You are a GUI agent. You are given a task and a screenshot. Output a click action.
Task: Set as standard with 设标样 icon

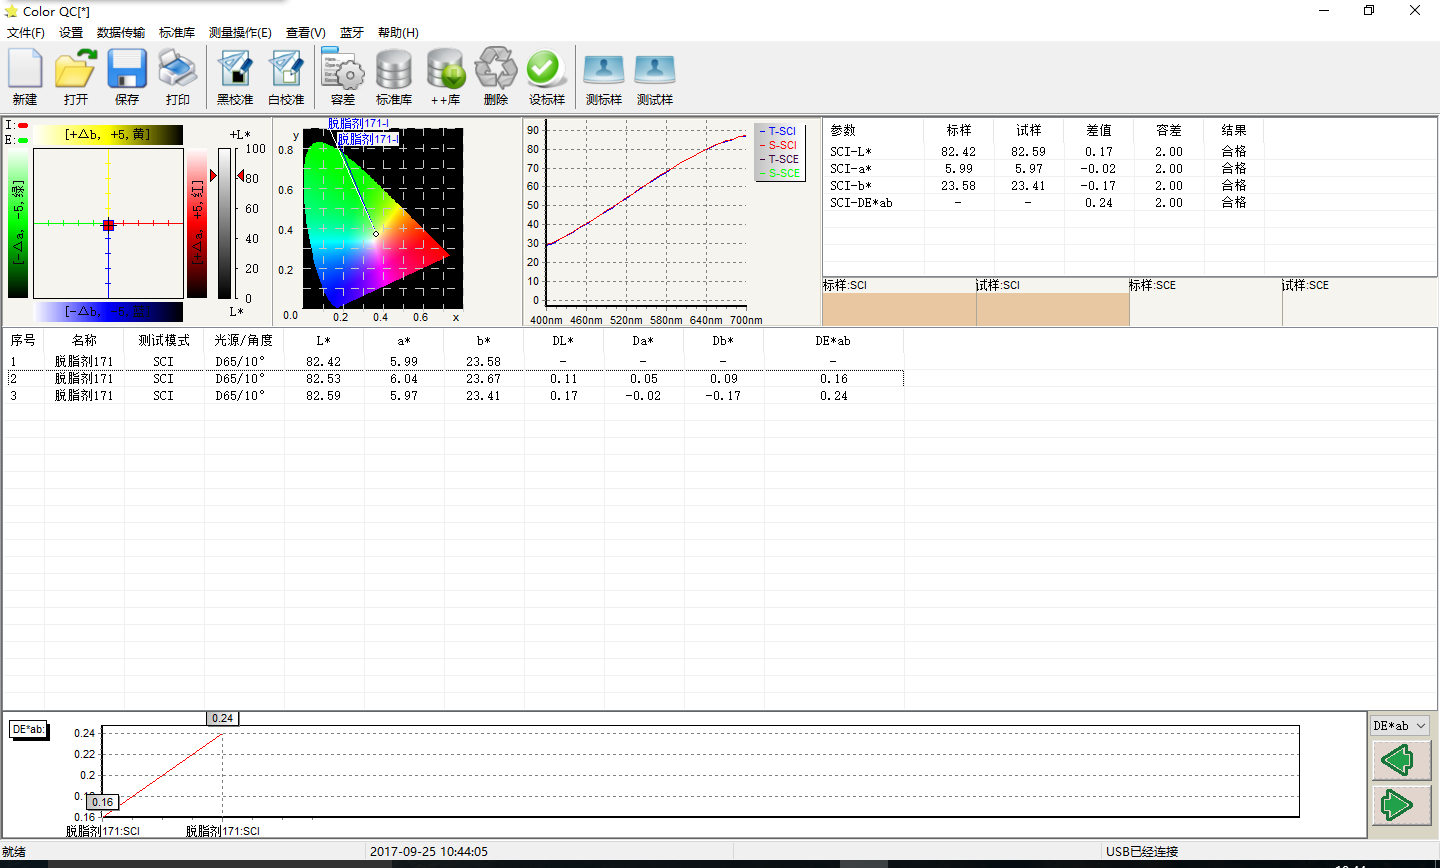click(x=547, y=77)
